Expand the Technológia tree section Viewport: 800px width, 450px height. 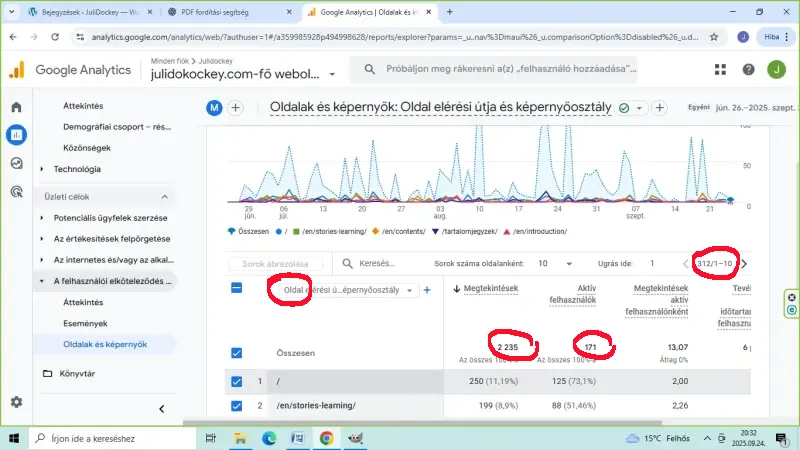41,170
